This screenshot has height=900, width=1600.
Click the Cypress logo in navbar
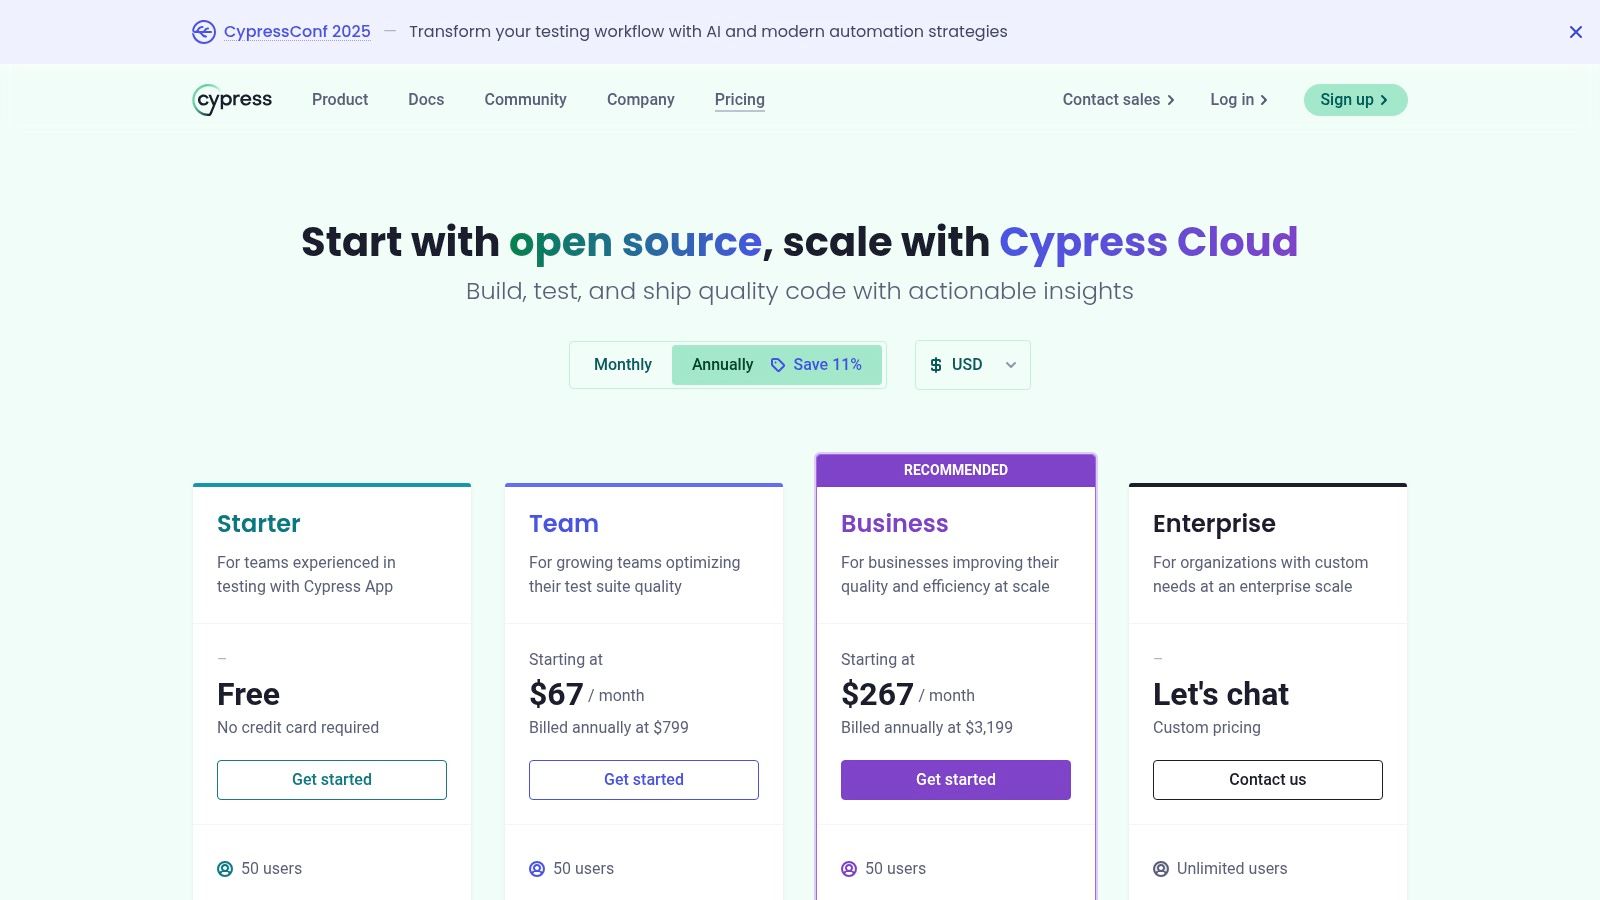[232, 100]
